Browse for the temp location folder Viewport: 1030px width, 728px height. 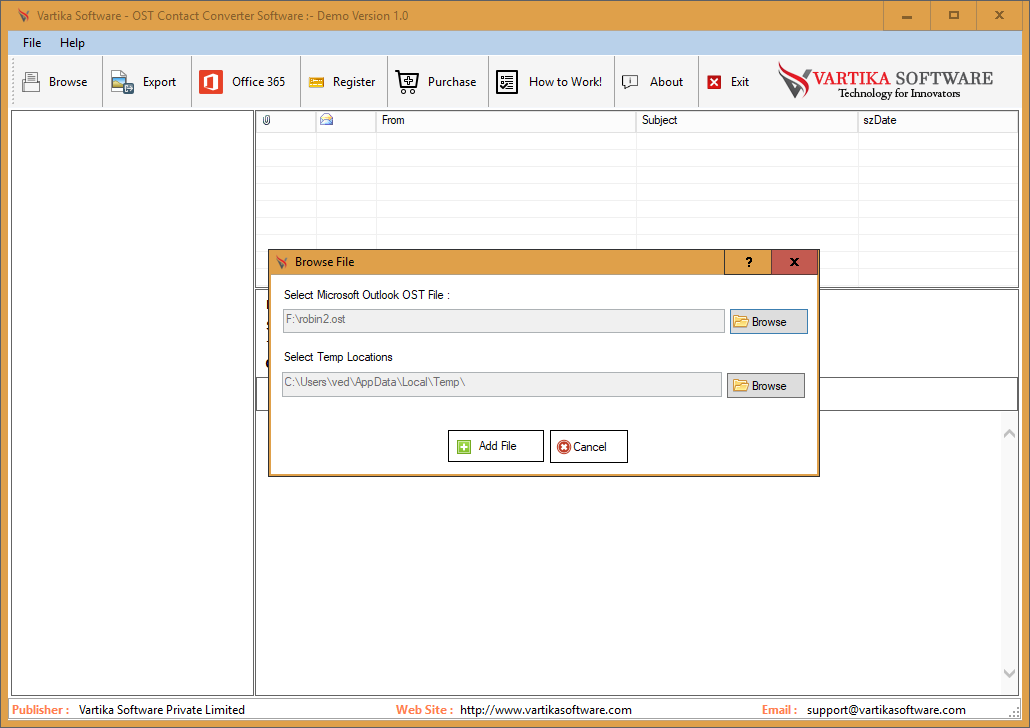765,386
